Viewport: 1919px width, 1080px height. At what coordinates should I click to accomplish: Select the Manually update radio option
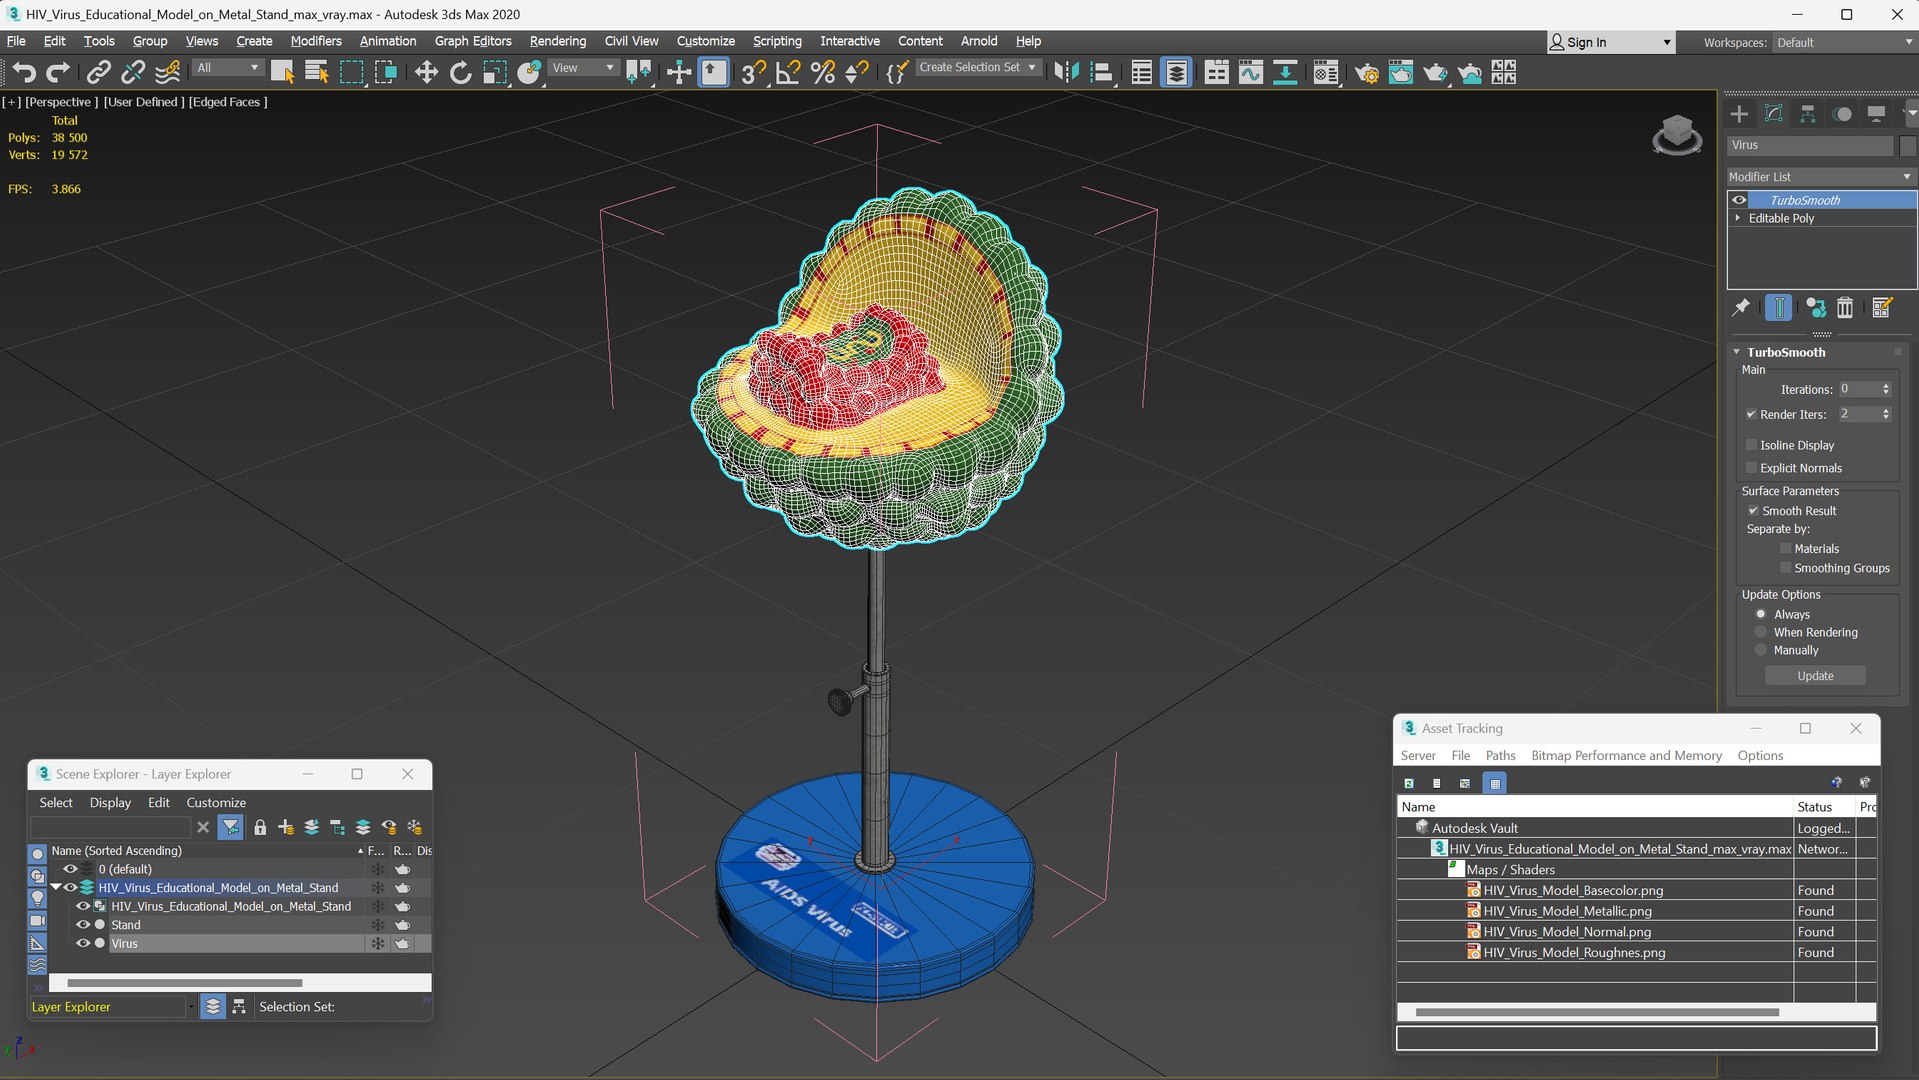click(x=1761, y=650)
